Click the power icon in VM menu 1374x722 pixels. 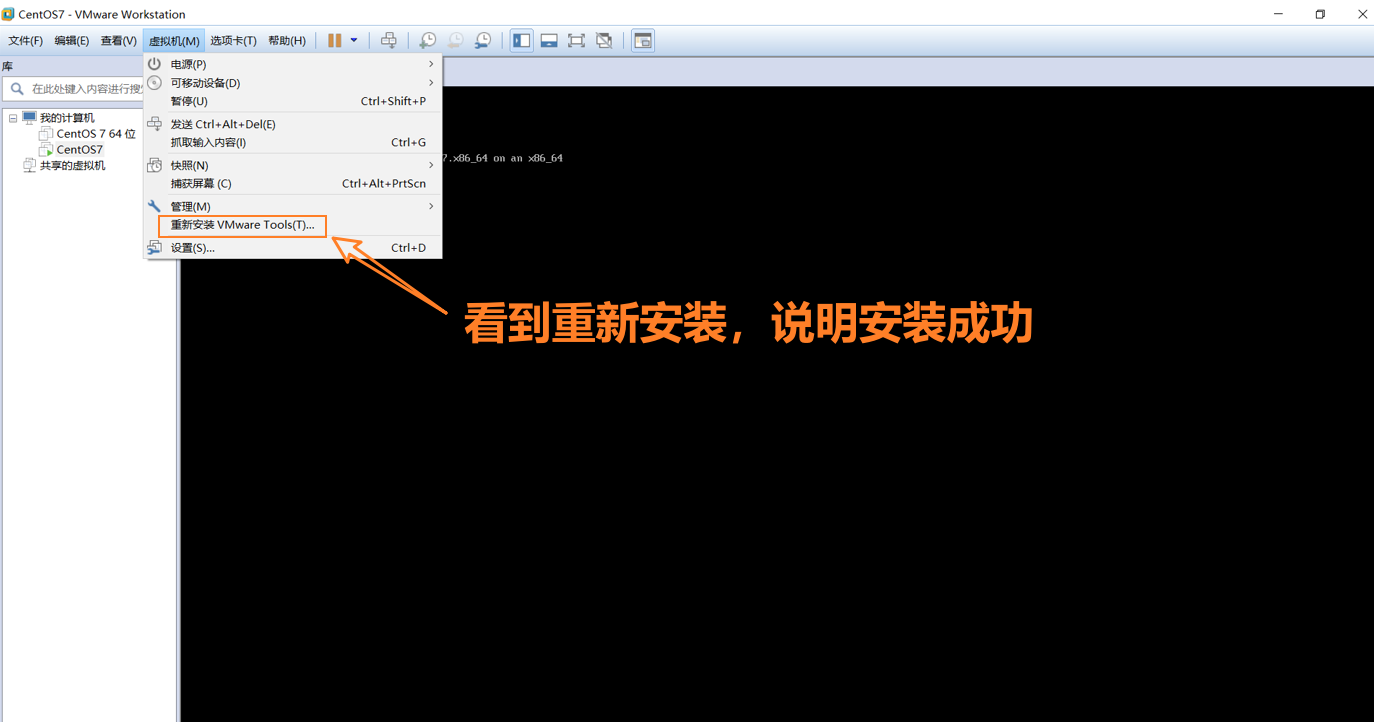click(155, 64)
